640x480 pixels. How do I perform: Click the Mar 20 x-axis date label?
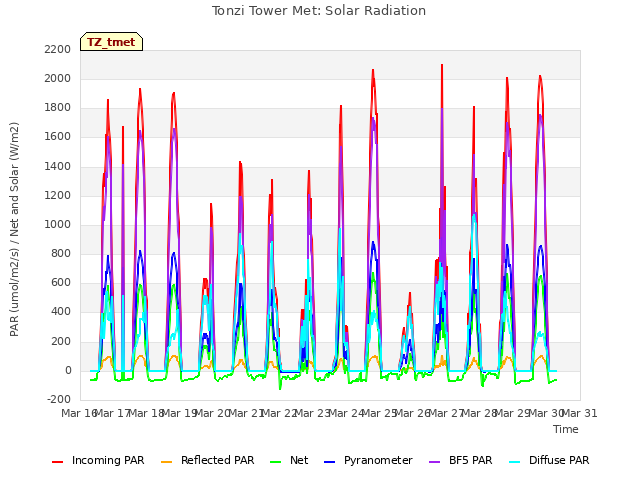(212, 413)
